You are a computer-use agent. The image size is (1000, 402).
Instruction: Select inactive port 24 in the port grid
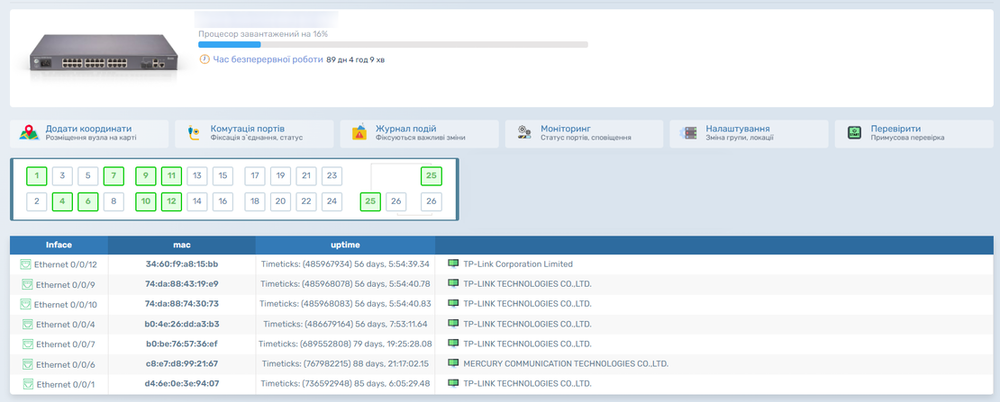pyautogui.click(x=332, y=201)
